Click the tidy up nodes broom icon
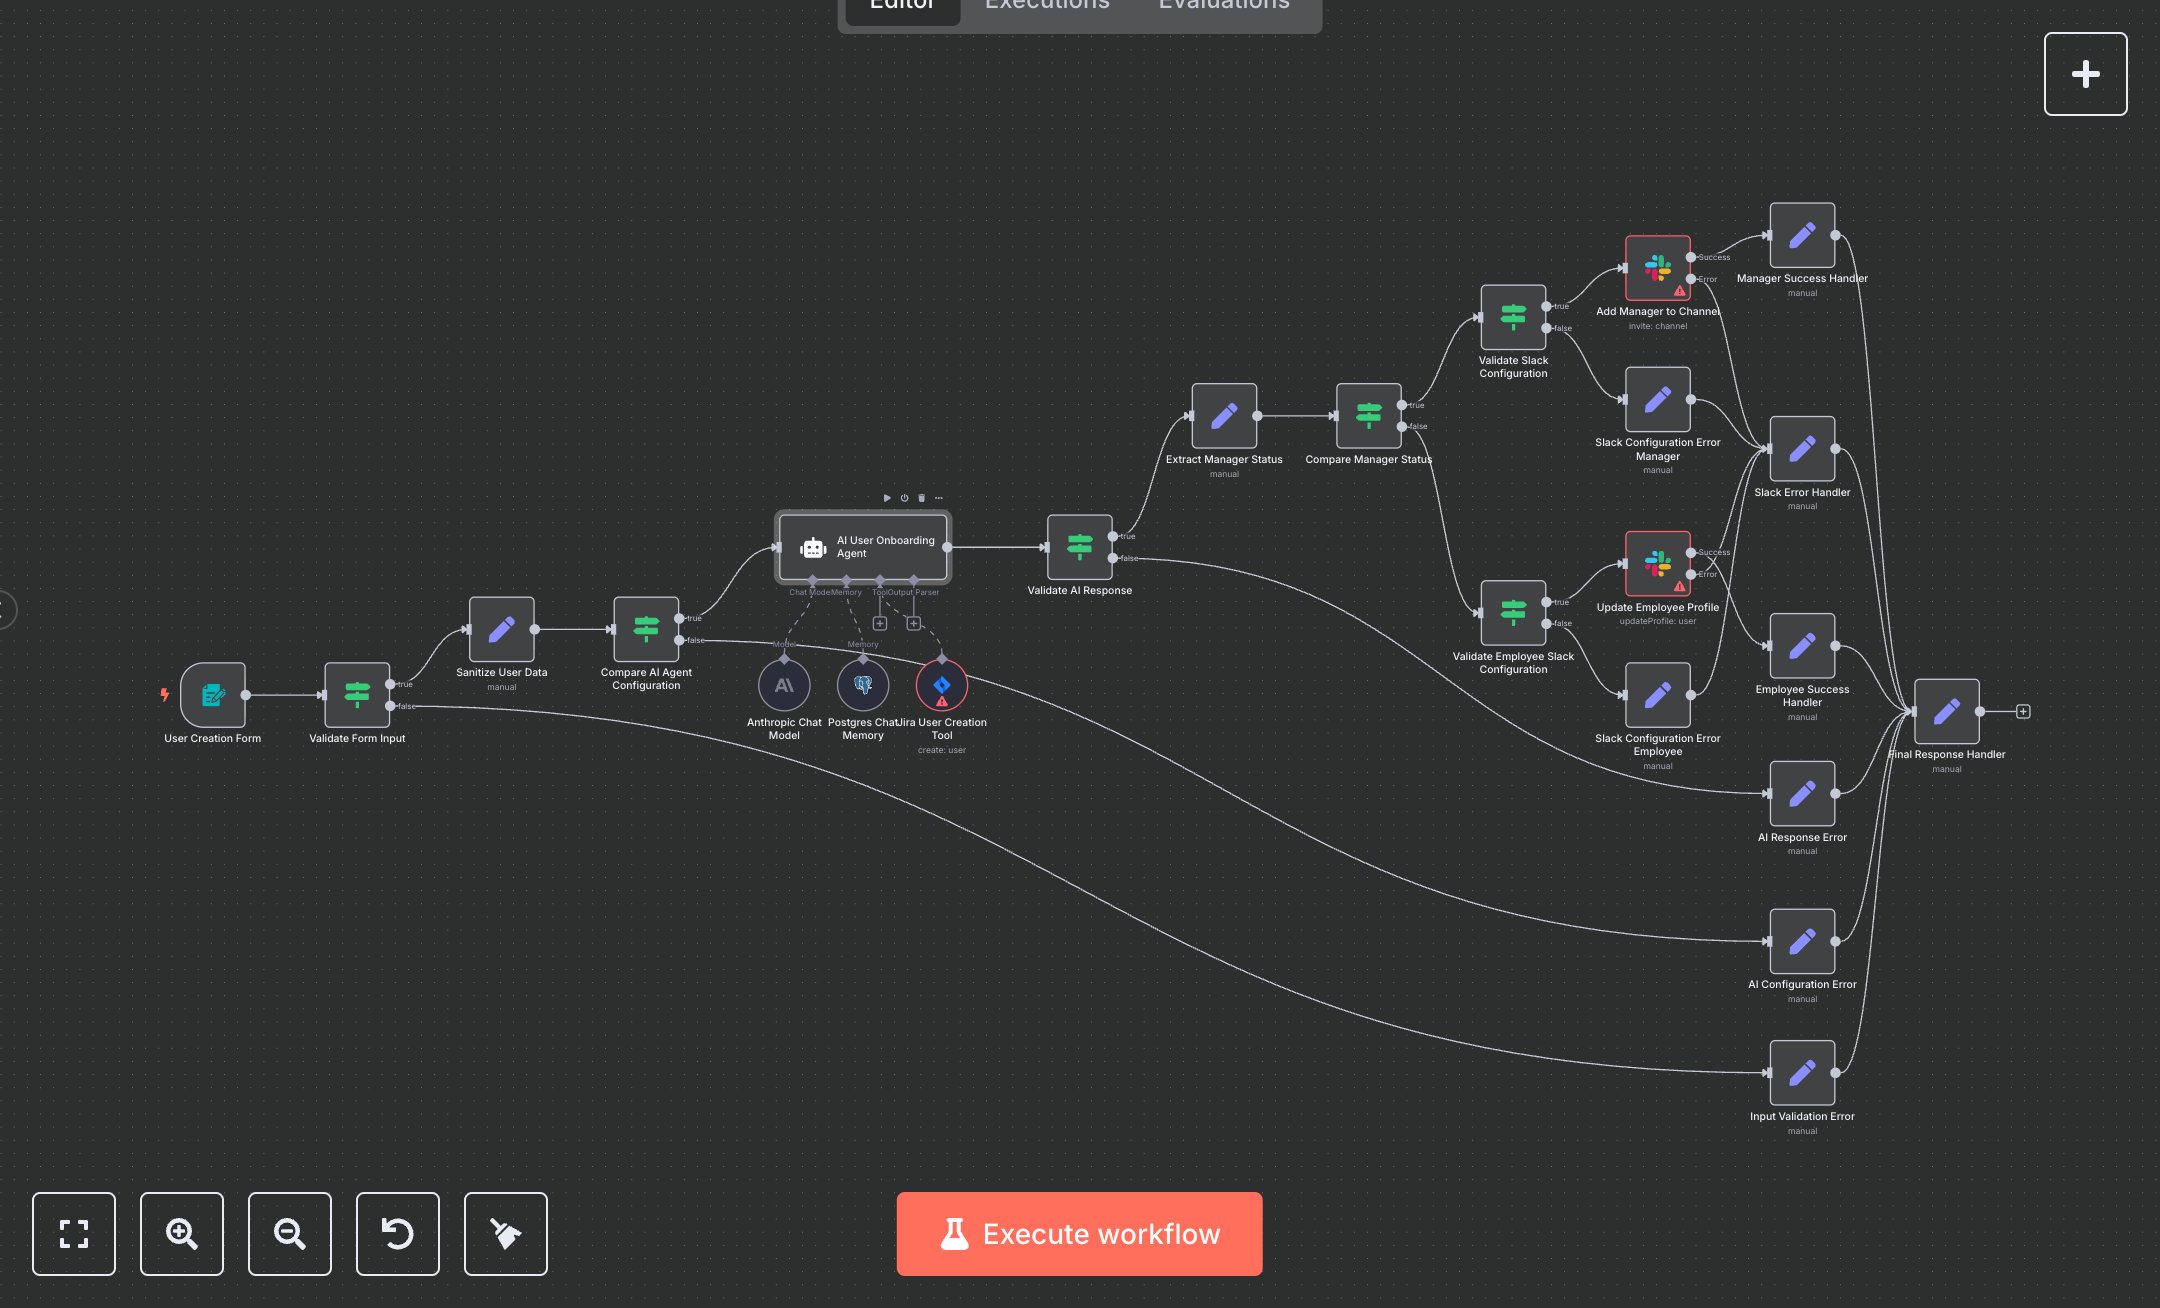Screen dimensions: 2160x1308 (x=506, y=1233)
